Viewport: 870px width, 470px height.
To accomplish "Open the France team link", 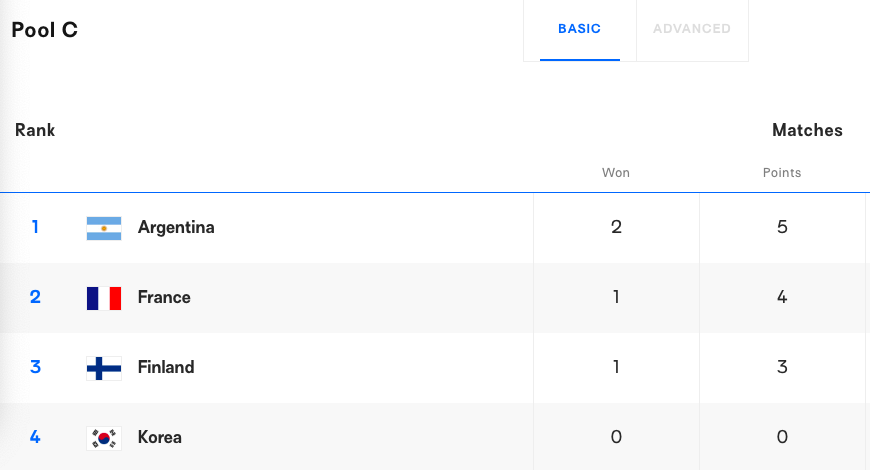I will (x=164, y=297).
